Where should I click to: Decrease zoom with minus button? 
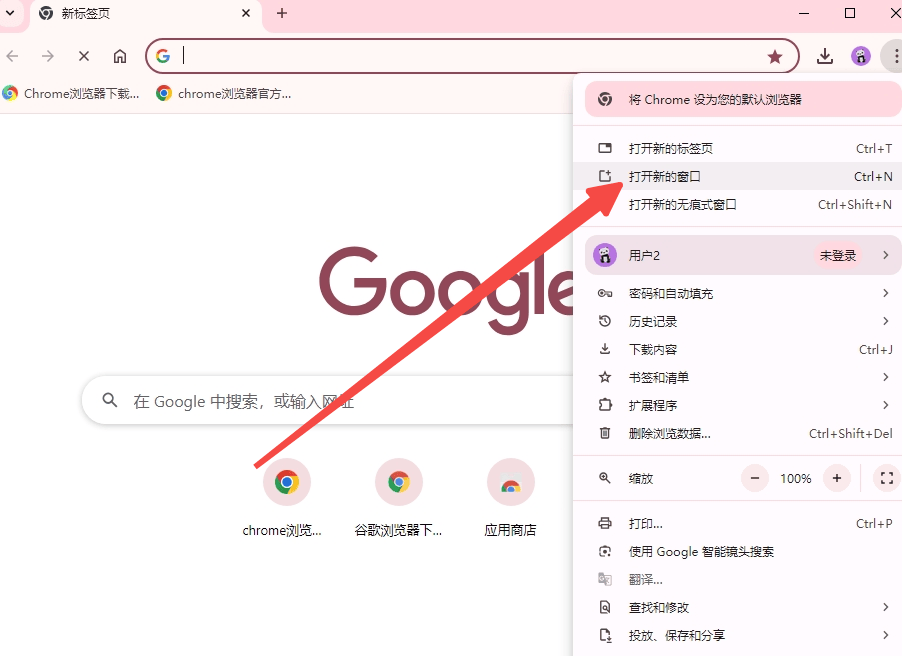[755, 478]
